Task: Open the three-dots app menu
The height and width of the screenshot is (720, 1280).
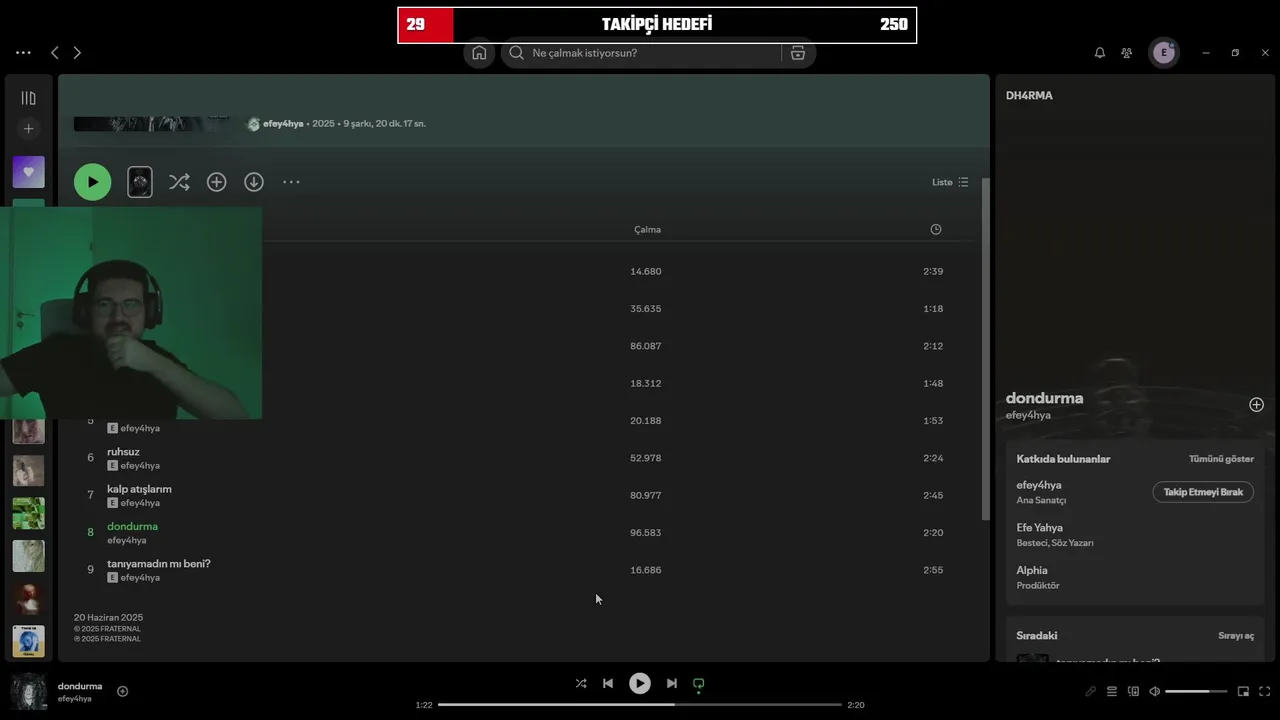Action: pos(23,53)
